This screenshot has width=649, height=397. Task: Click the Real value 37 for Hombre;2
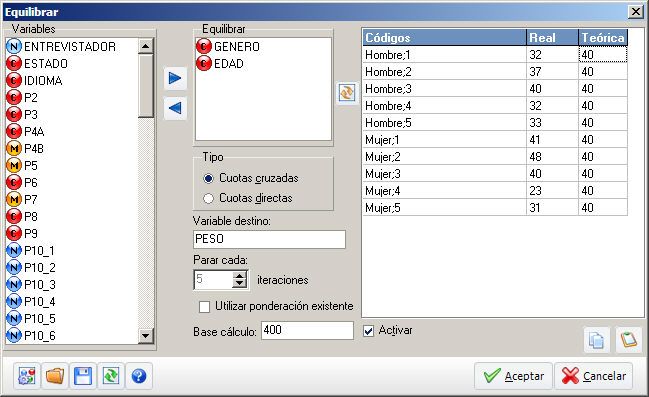[552, 72]
